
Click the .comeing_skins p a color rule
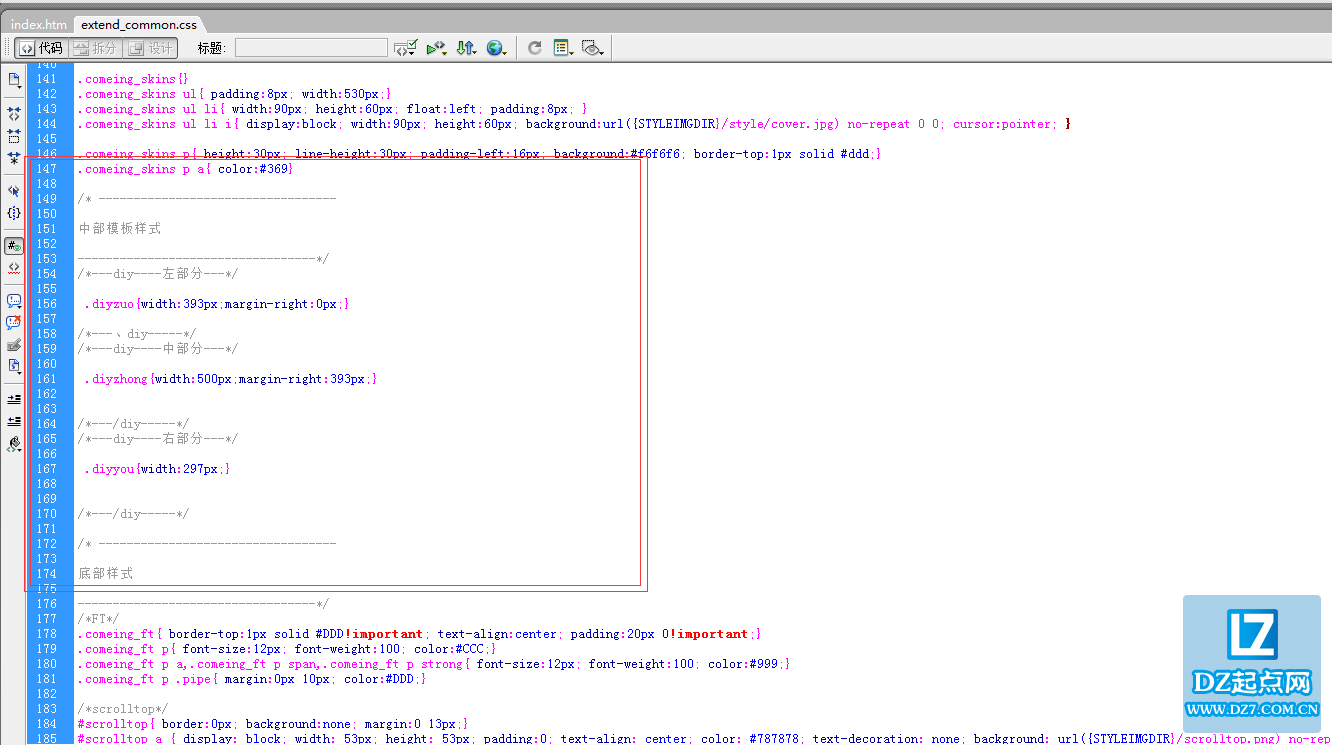(185, 169)
